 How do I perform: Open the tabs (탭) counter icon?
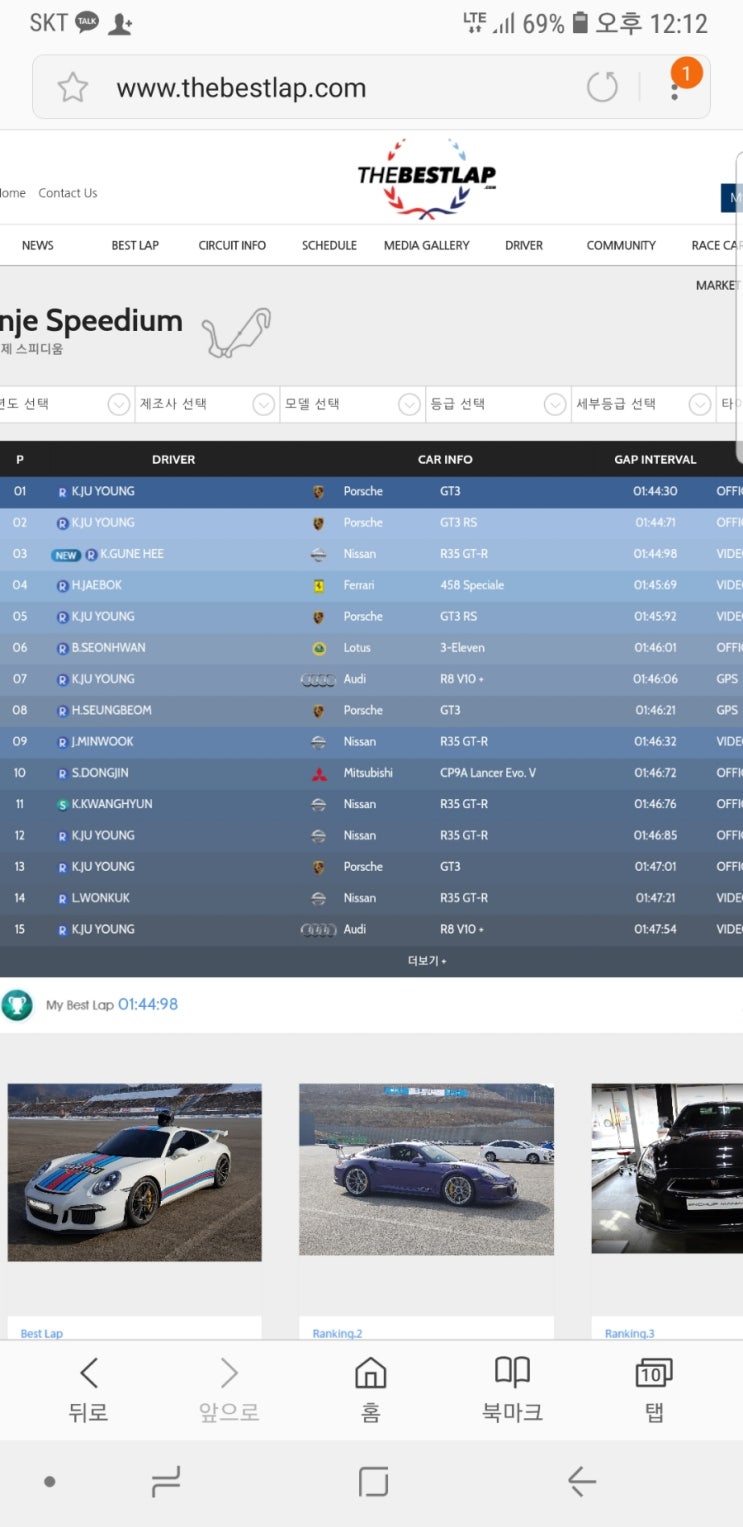[x=654, y=1389]
